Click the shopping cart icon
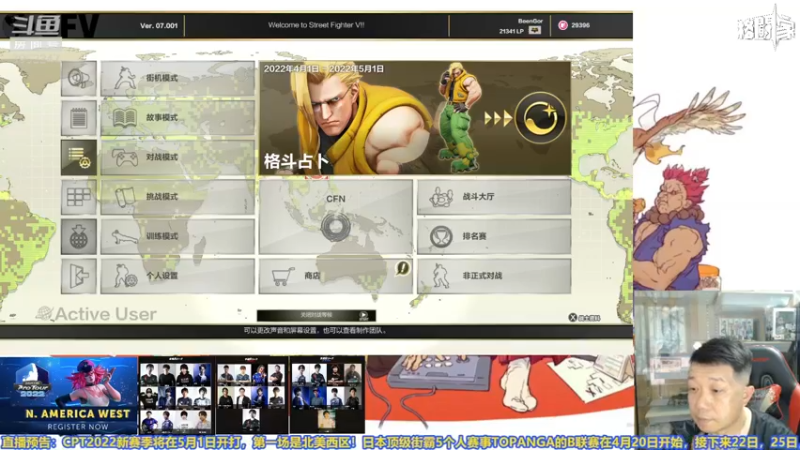800x450 pixels. point(283,276)
